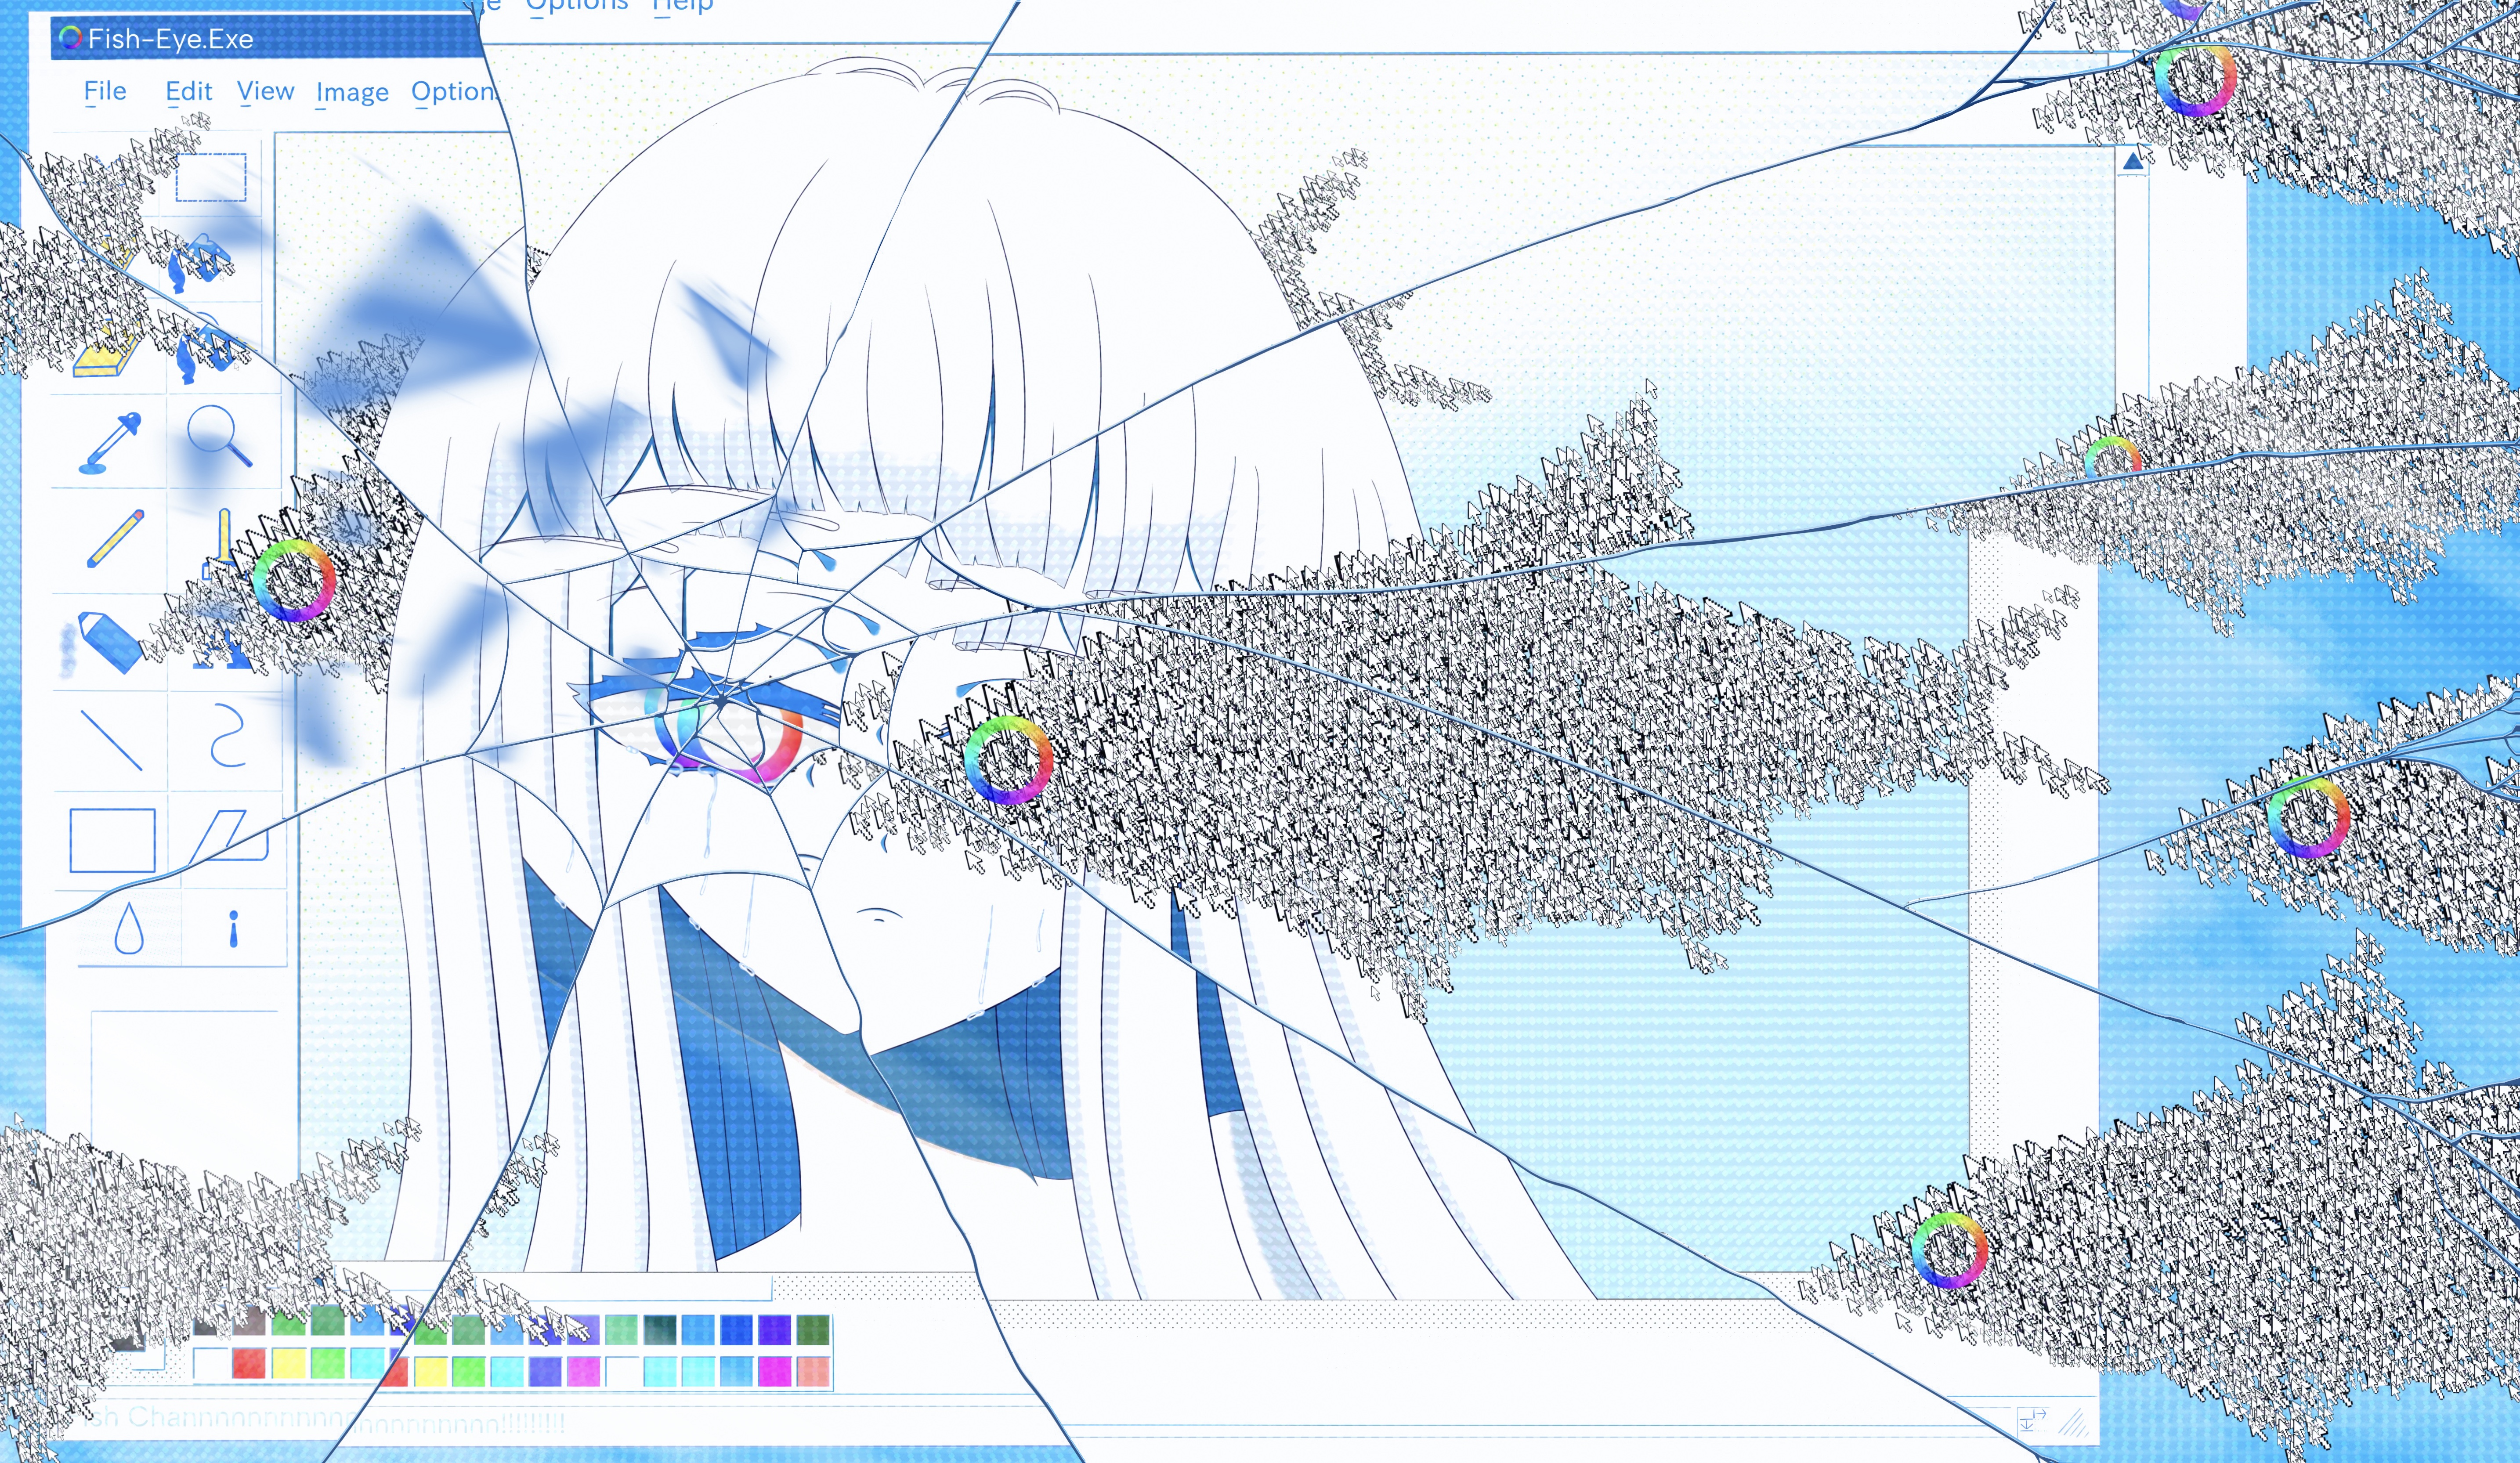The image size is (2520, 1463).
Task: Select the dashed rectangle selection tool
Action: coord(211,177)
